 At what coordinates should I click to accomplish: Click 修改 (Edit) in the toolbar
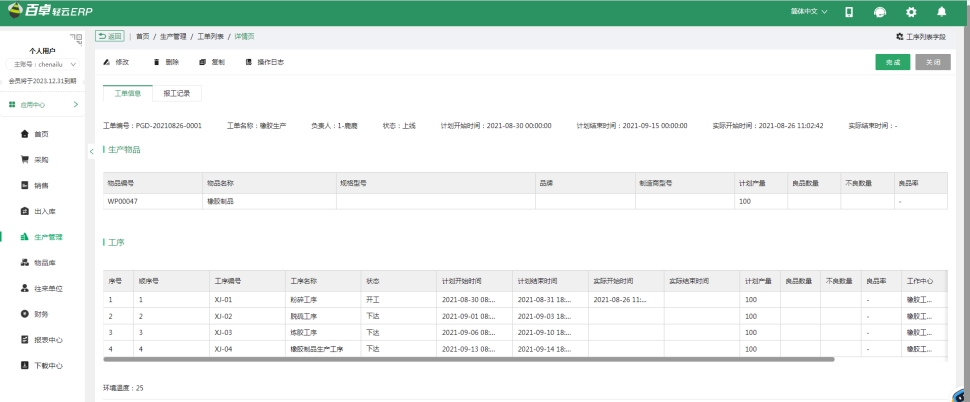pos(116,62)
